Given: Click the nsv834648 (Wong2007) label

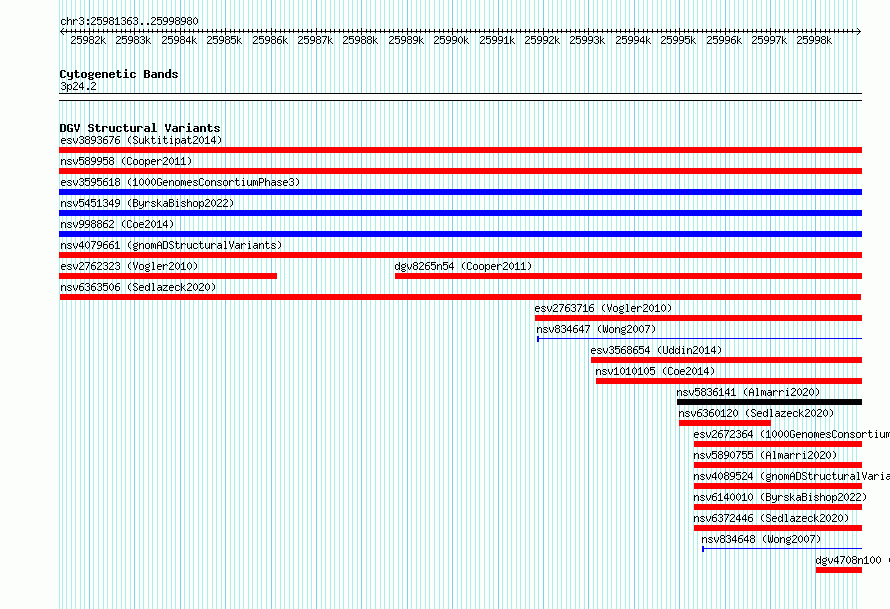Looking at the screenshot, I should pyautogui.click(x=761, y=539).
